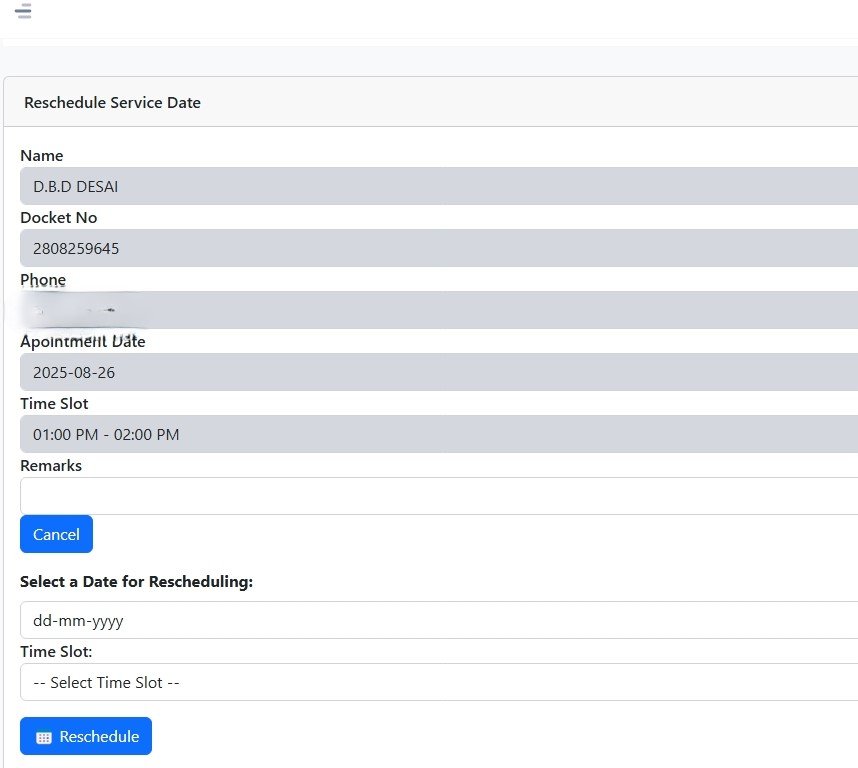Click the Select a Date for Rescheduling label
The width and height of the screenshot is (858, 768).
[x=136, y=581]
